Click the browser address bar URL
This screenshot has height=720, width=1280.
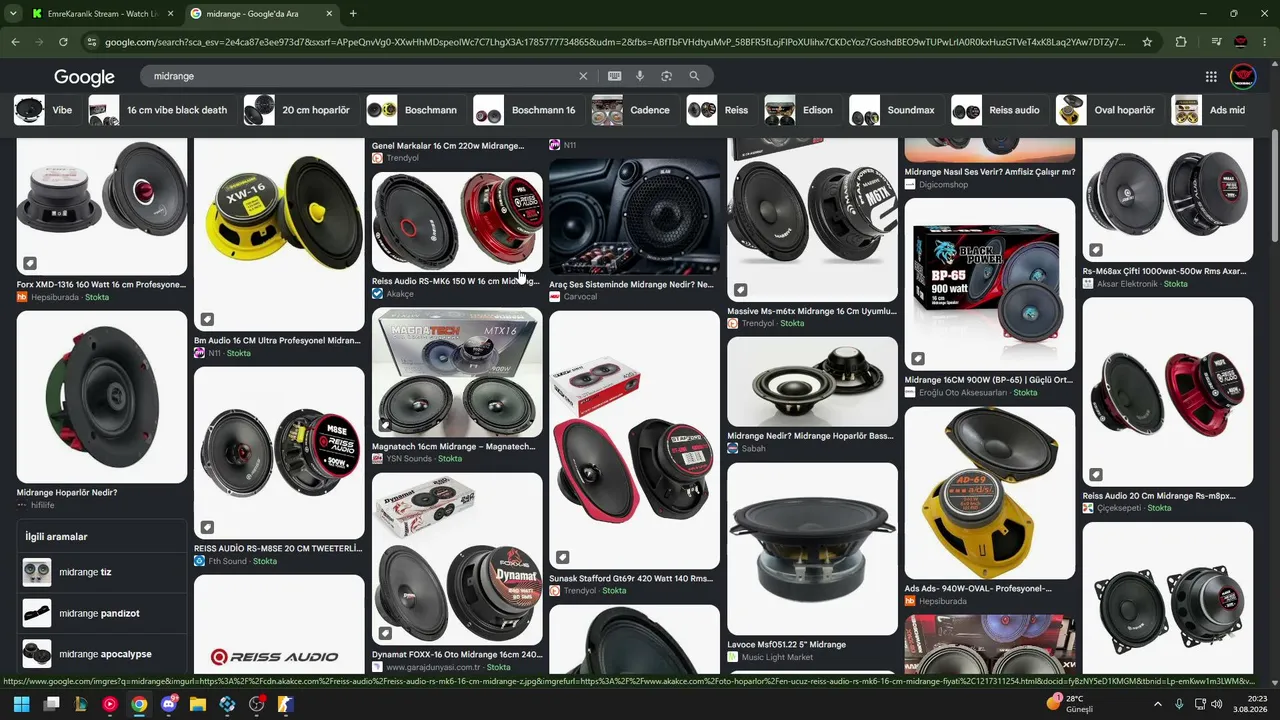[x=615, y=42]
